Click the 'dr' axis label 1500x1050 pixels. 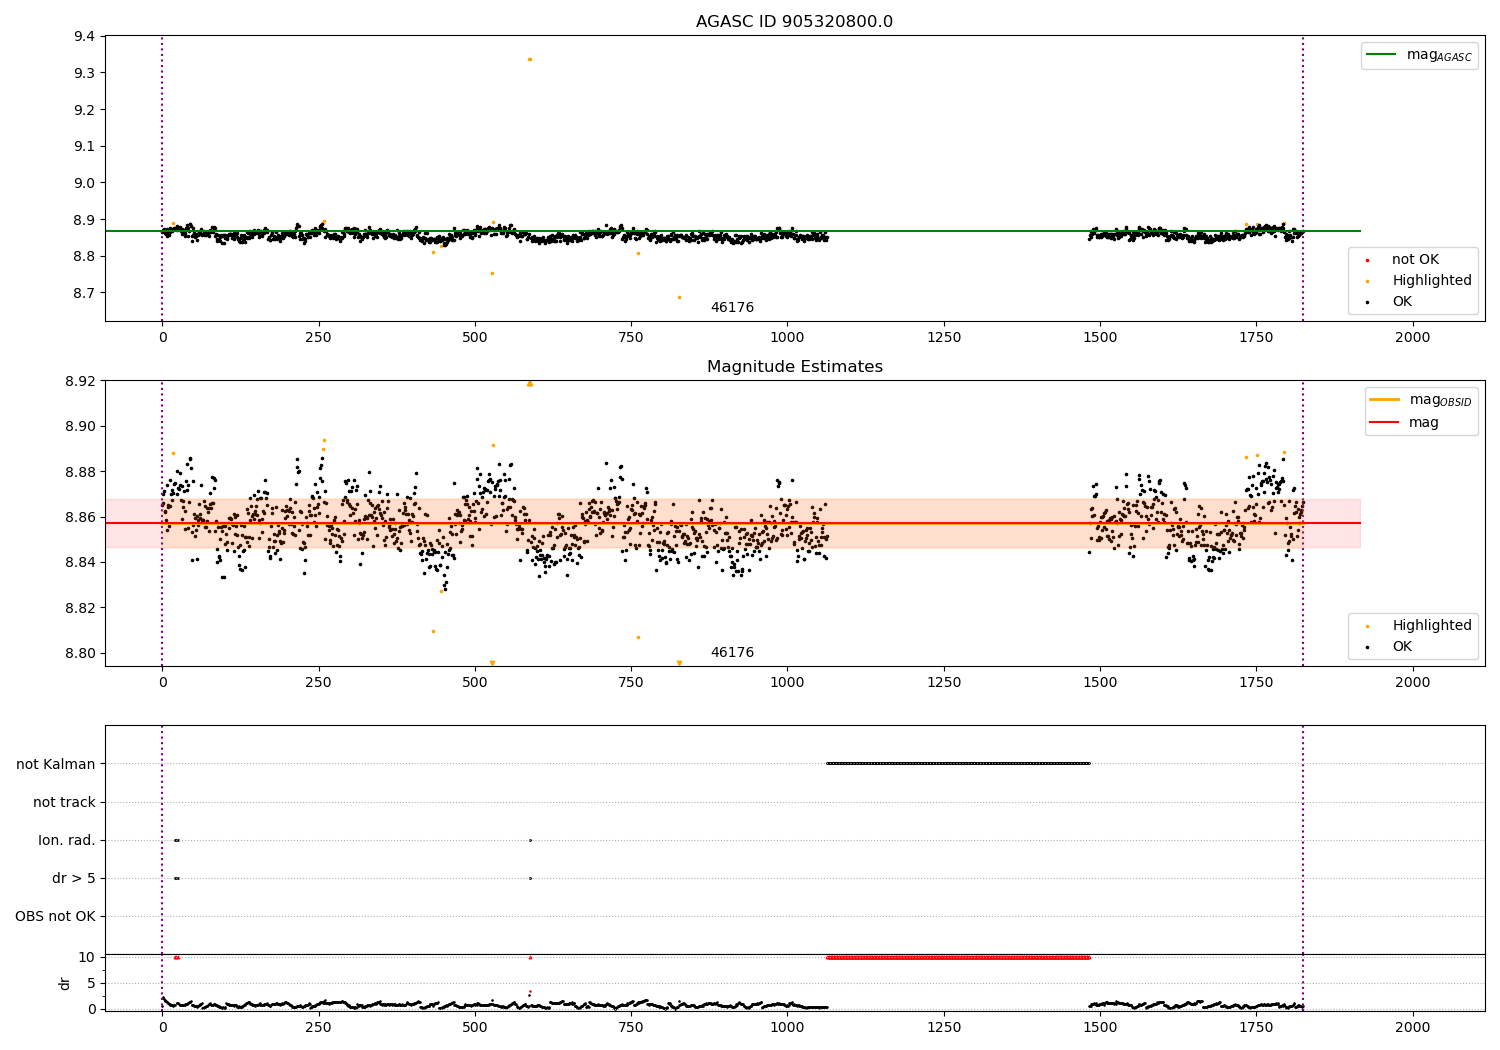coord(65,983)
